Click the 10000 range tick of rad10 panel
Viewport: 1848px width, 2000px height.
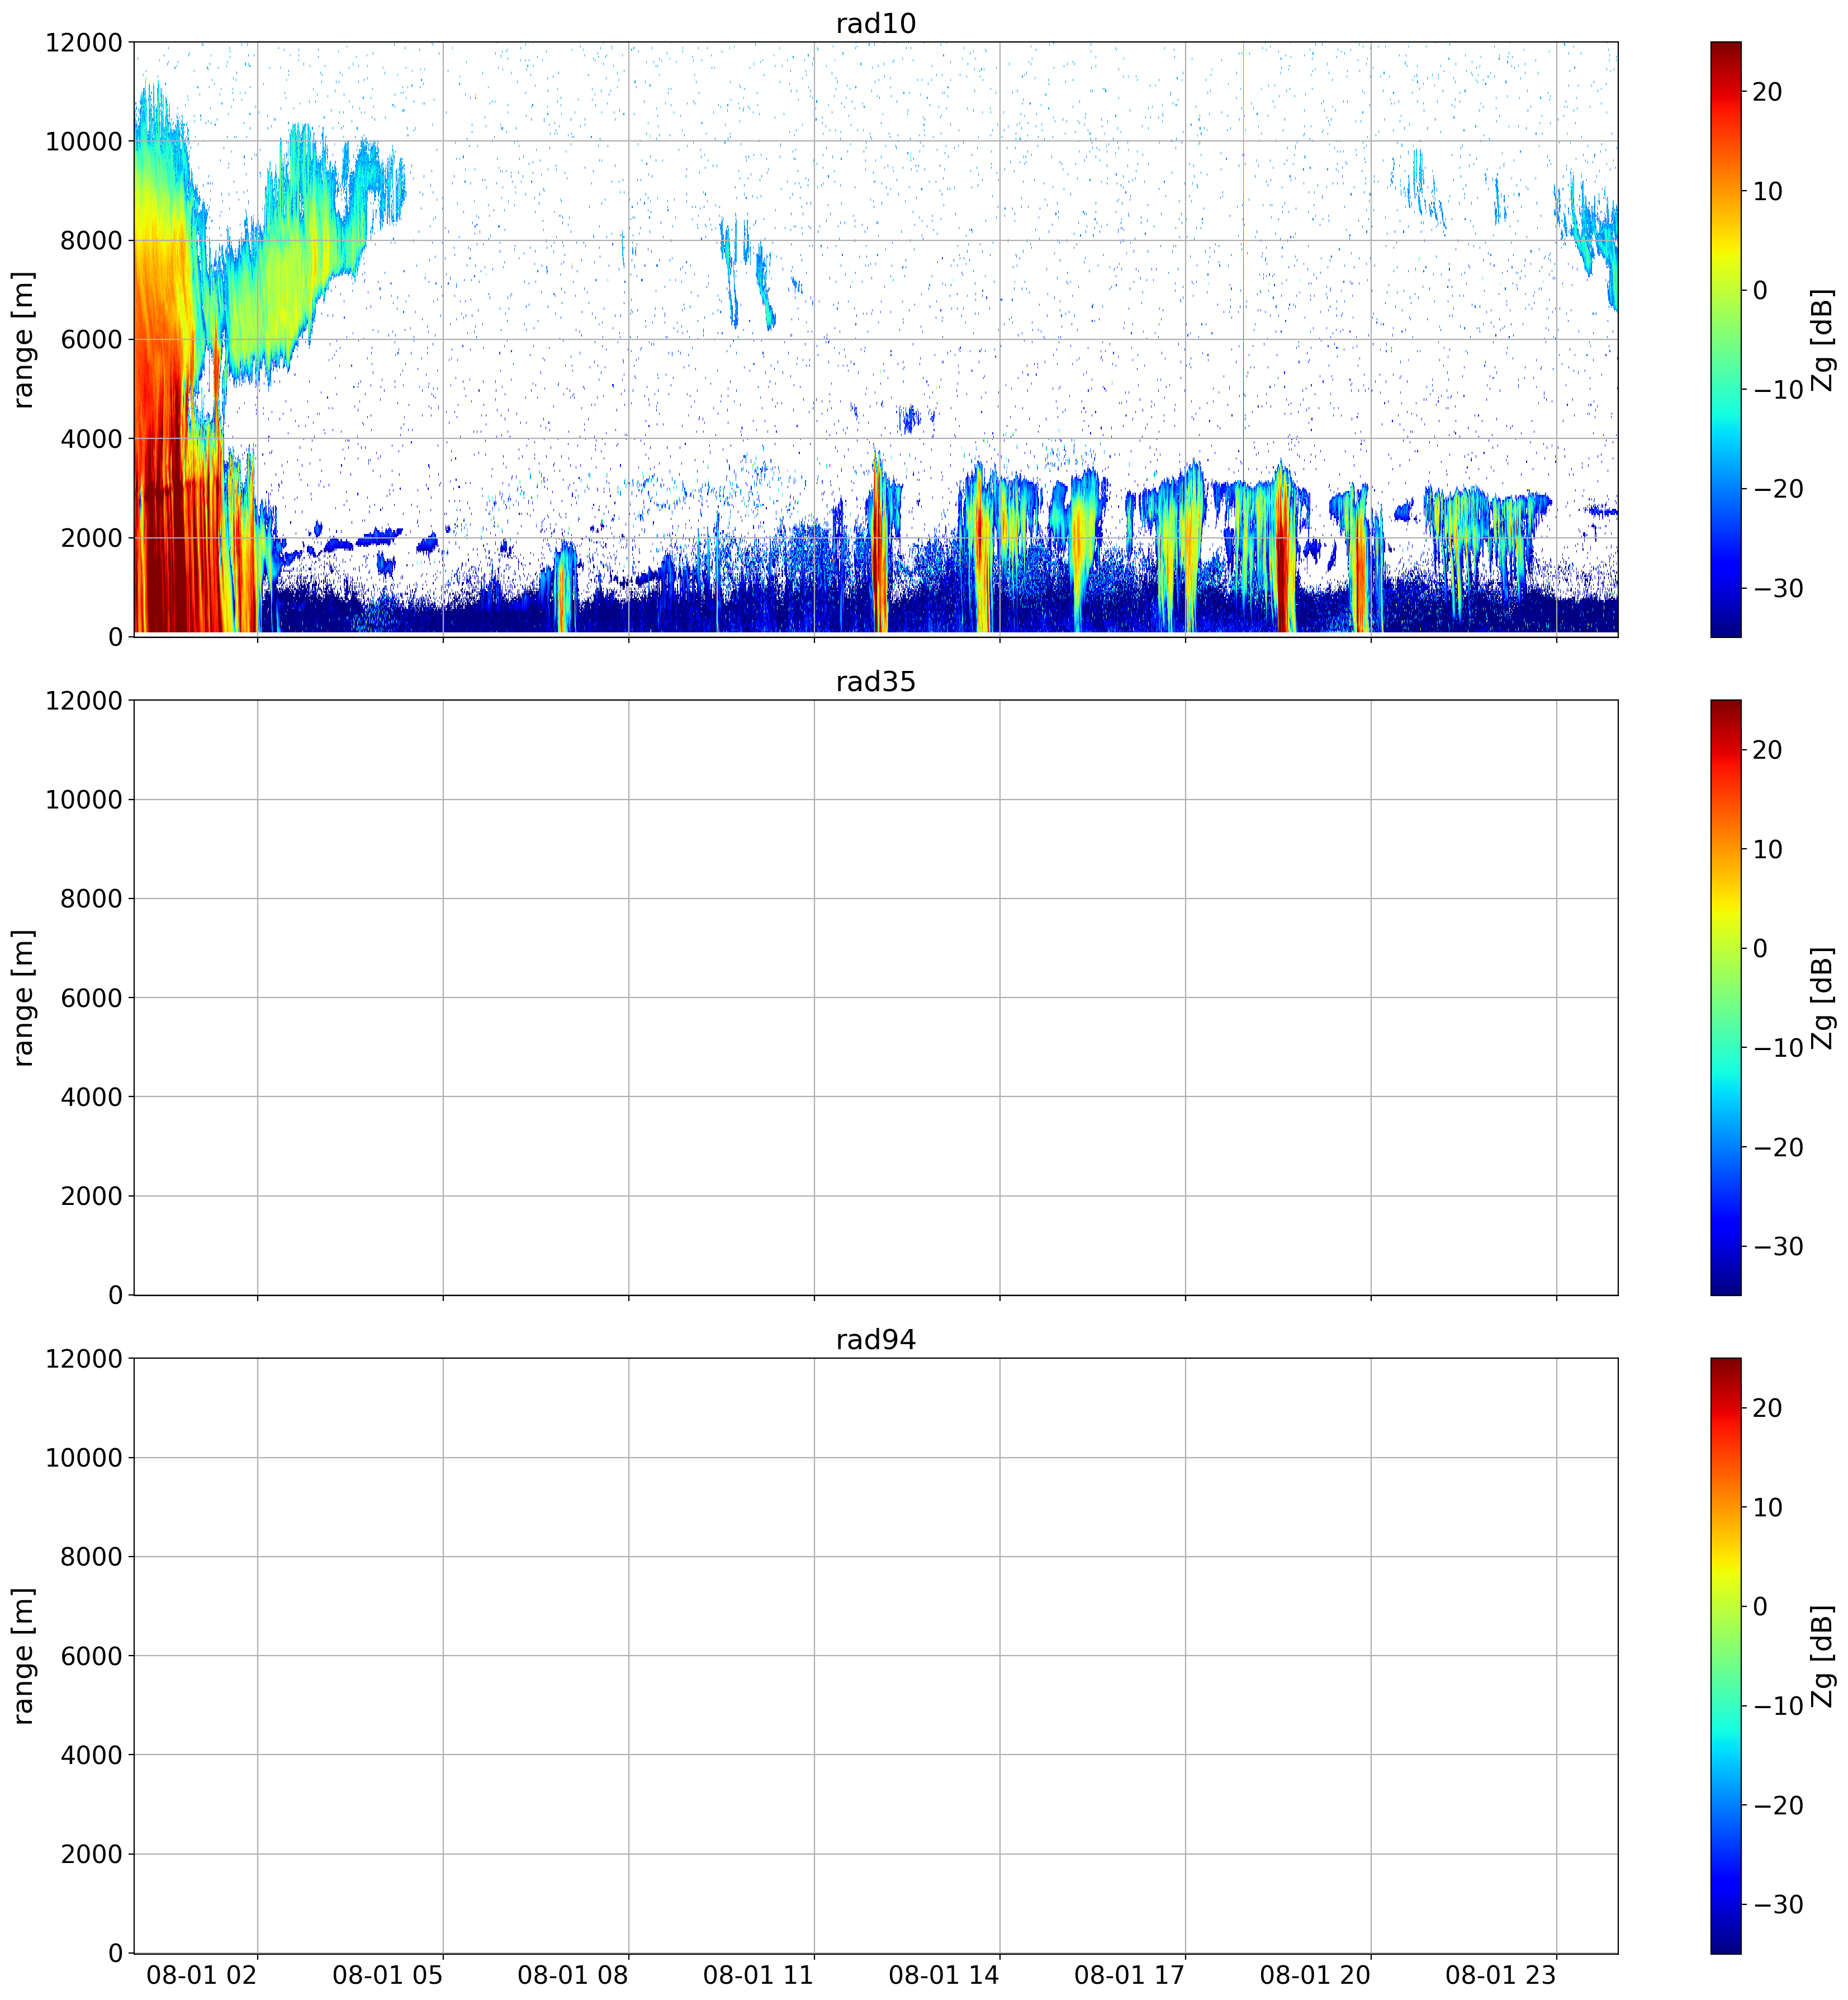tap(84, 142)
